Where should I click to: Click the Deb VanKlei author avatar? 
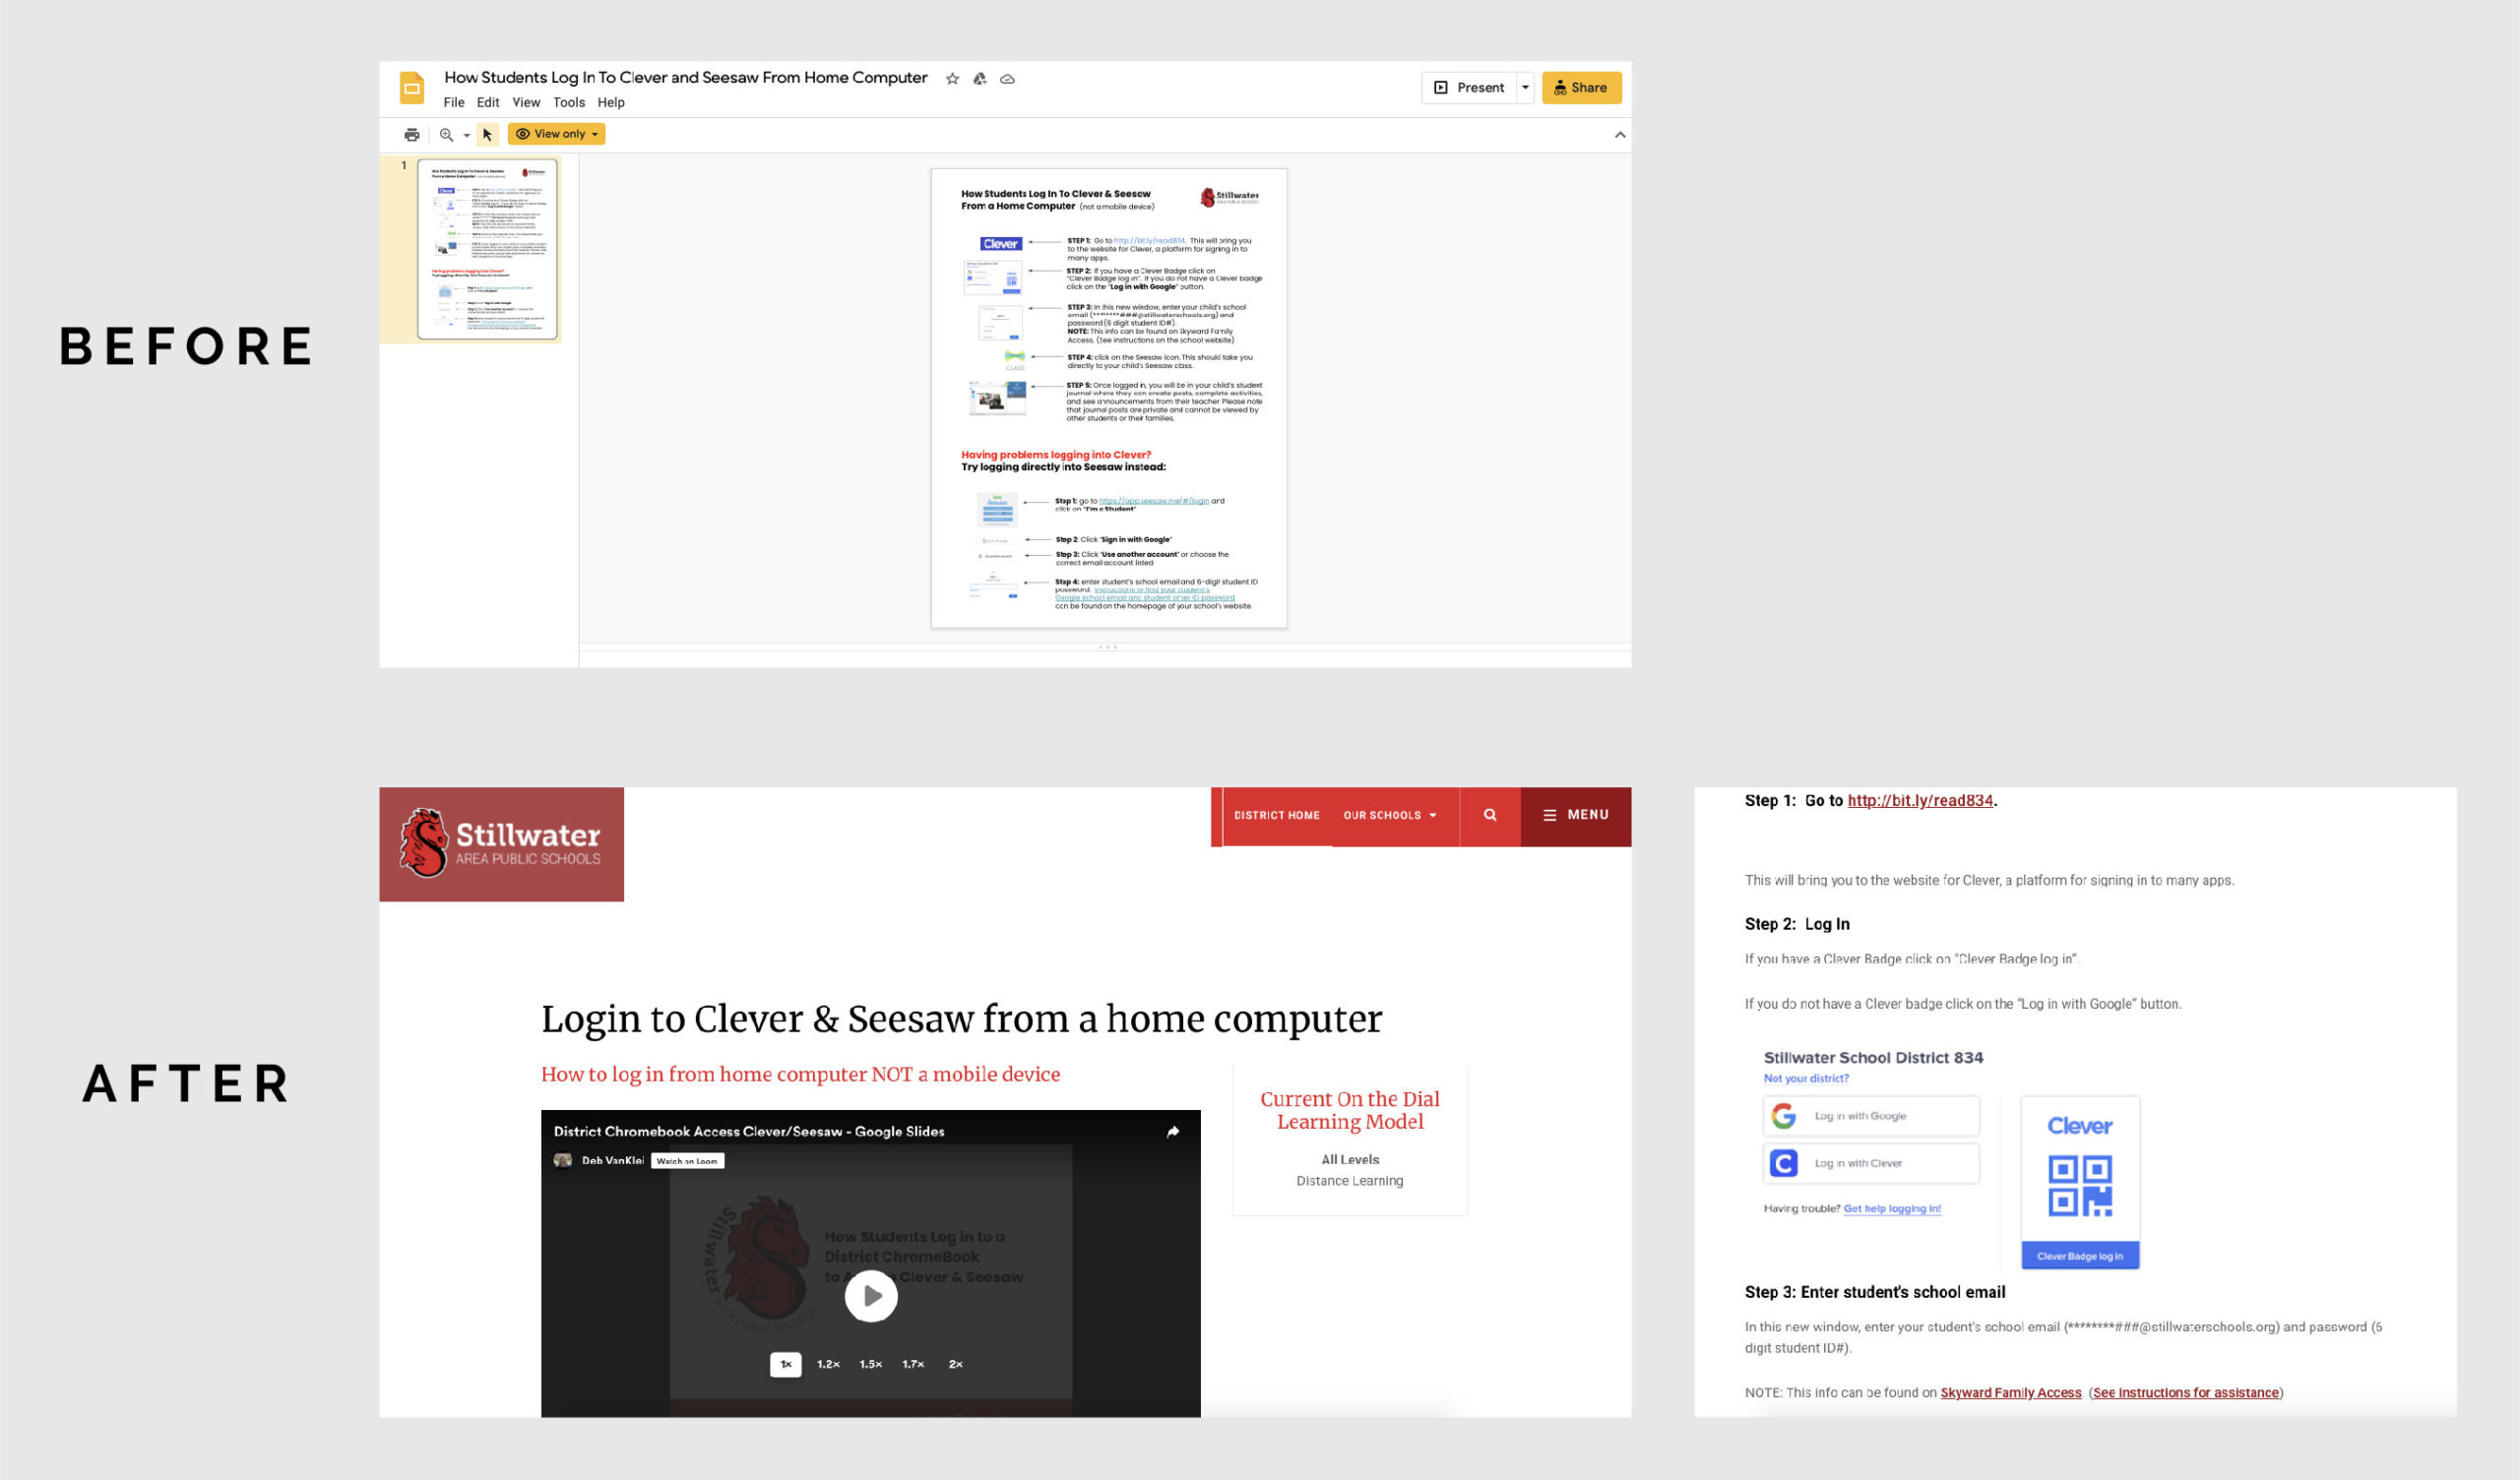[x=563, y=1160]
